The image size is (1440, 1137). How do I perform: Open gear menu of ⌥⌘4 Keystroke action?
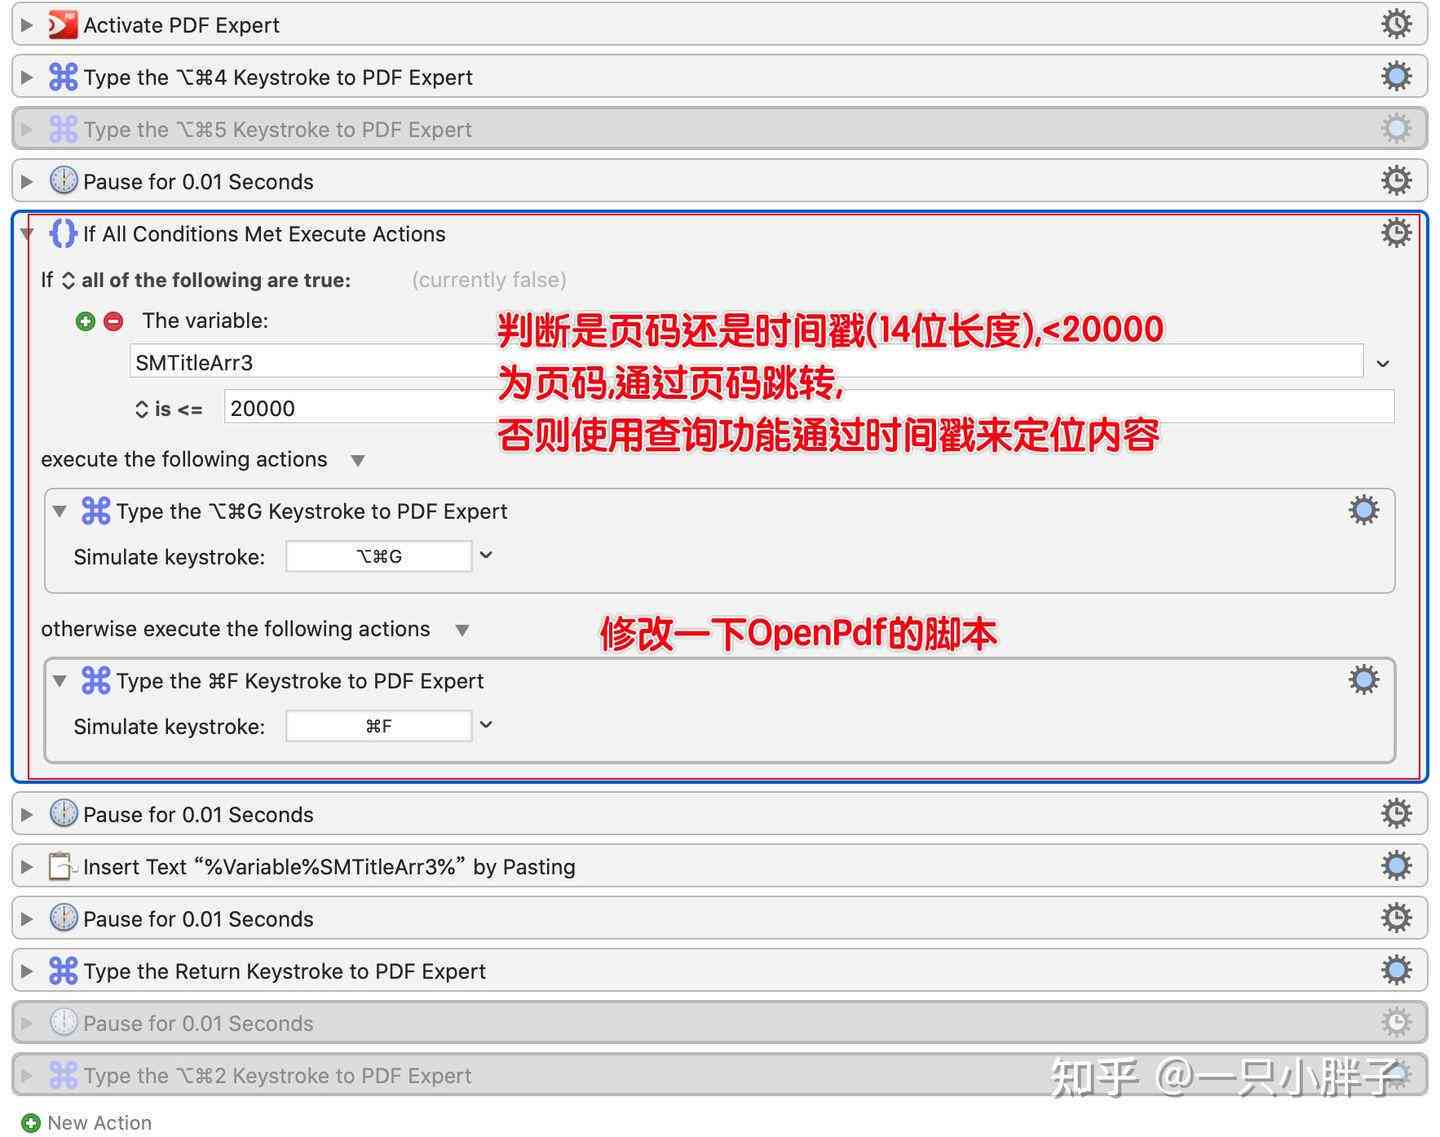[1396, 76]
